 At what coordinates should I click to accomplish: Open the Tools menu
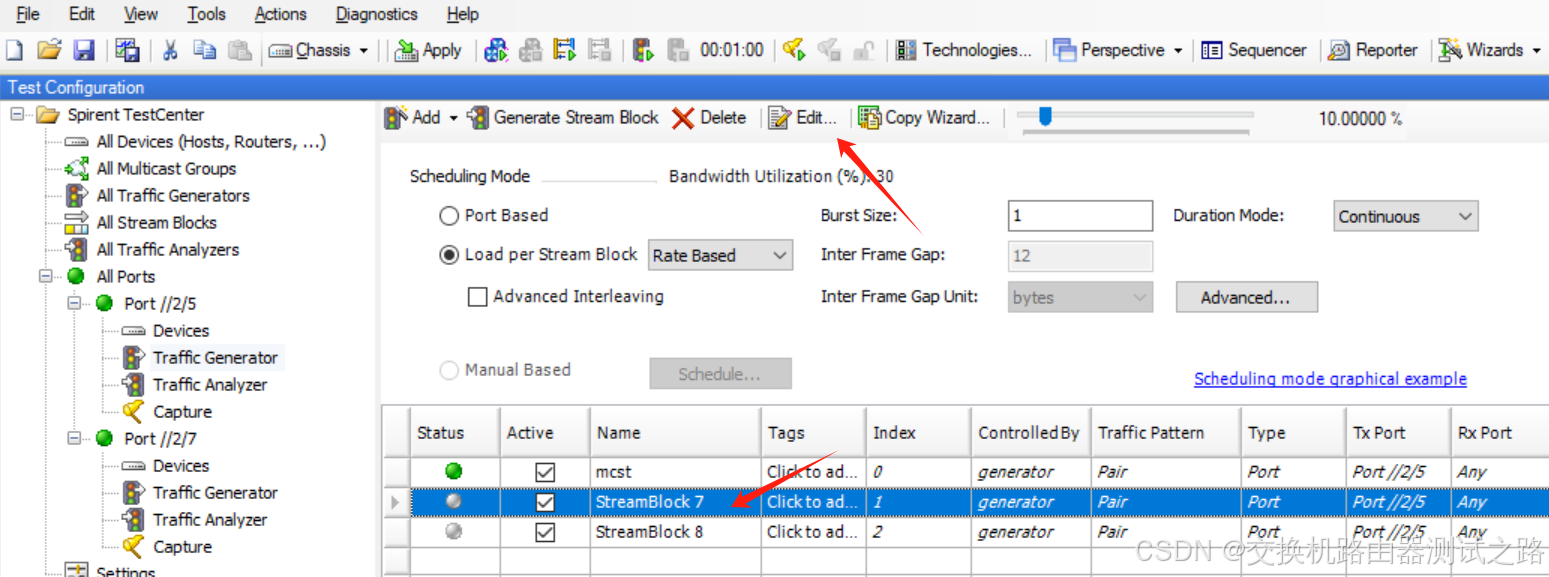[206, 14]
